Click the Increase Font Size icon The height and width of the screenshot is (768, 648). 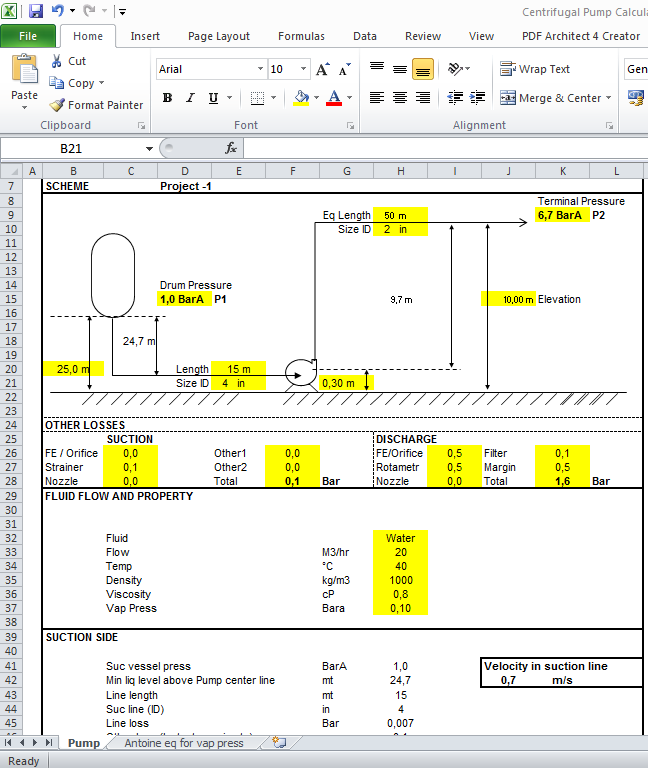click(x=322, y=69)
